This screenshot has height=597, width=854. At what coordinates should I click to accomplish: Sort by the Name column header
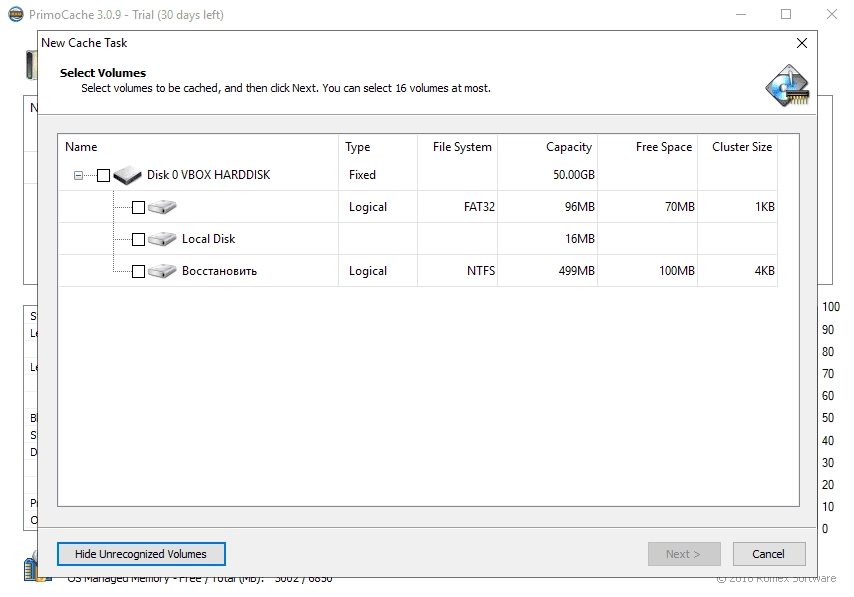pyautogui.click(x=198, y=147)
